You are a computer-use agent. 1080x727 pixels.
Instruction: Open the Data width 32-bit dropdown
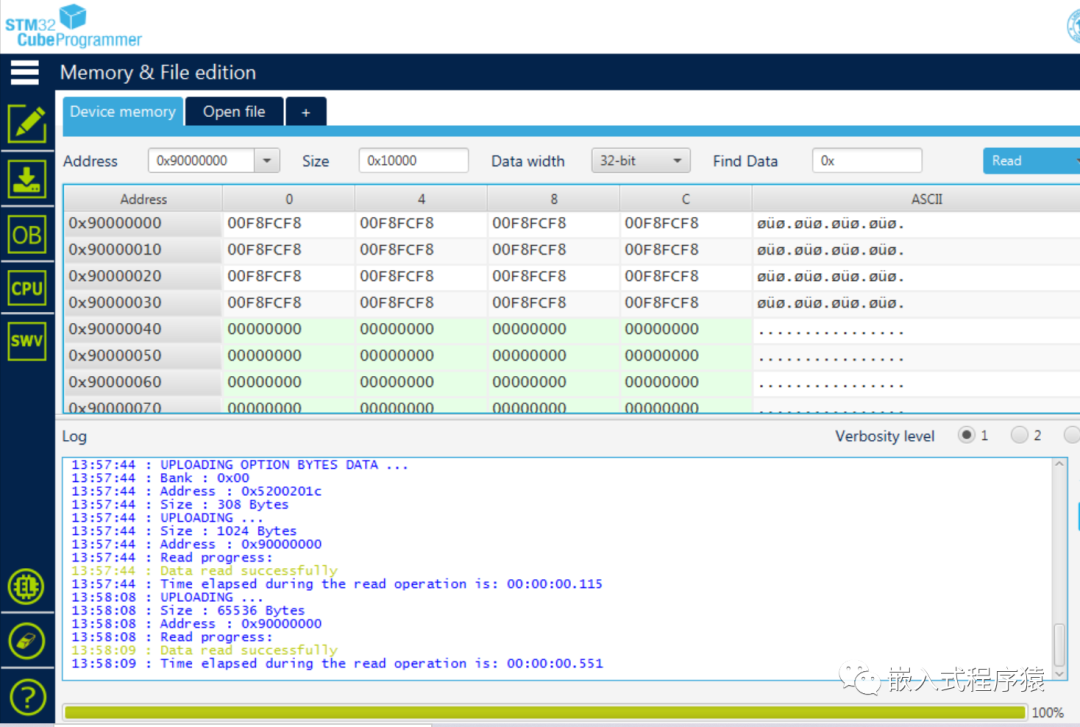tap(640, 160)
